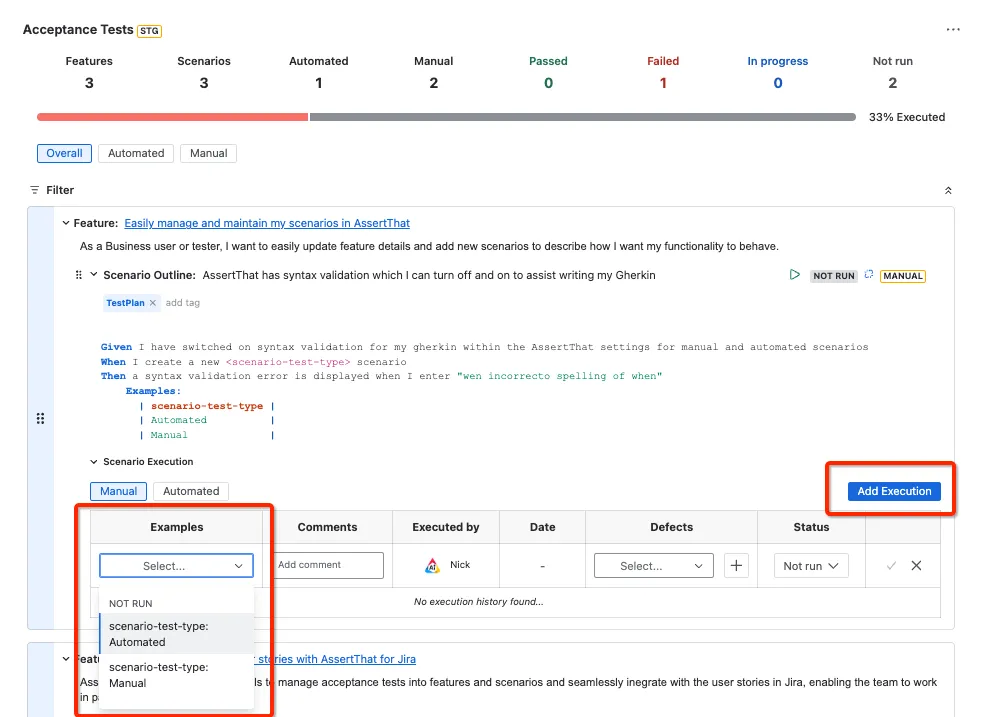Switch to the Automated tab below the progress bar
The height and width of the screenshot is (717, 990).
click(x=136, y=153)
